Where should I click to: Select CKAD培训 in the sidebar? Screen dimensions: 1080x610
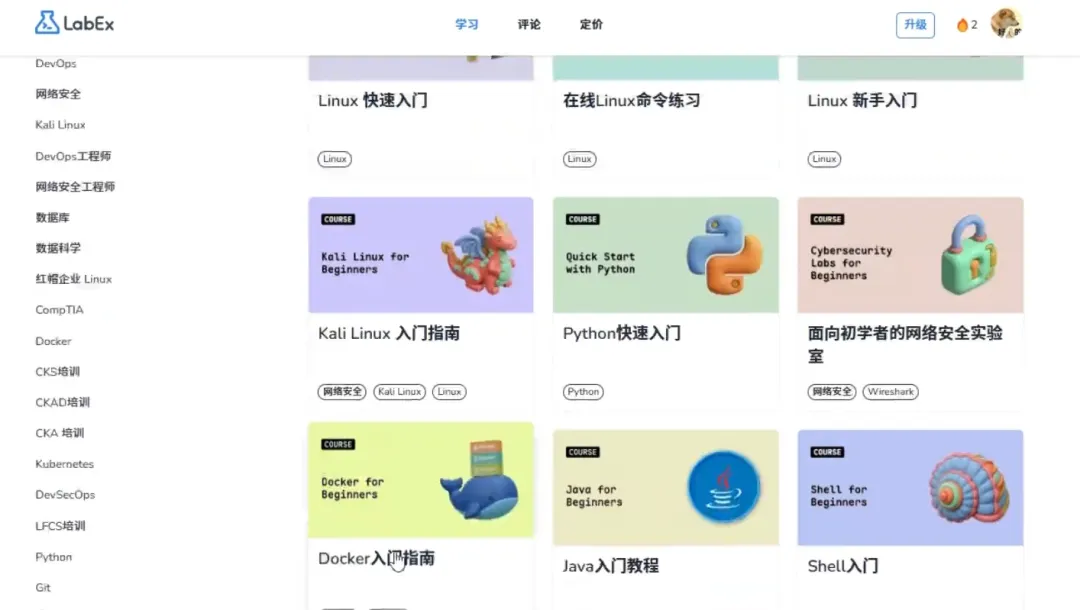coord(63,402)
